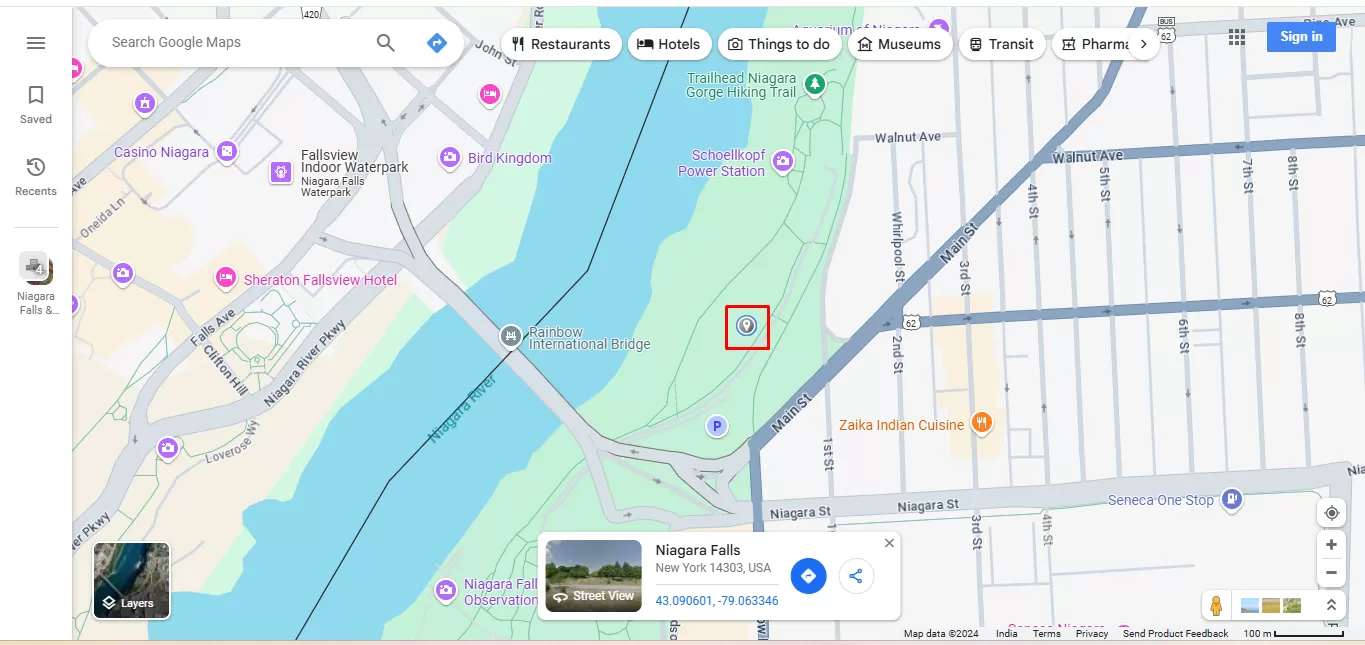Click the Seneca One Stop pin
Image resolution: width=1365 pixels, height=645 pixels.
(1232, 498)
